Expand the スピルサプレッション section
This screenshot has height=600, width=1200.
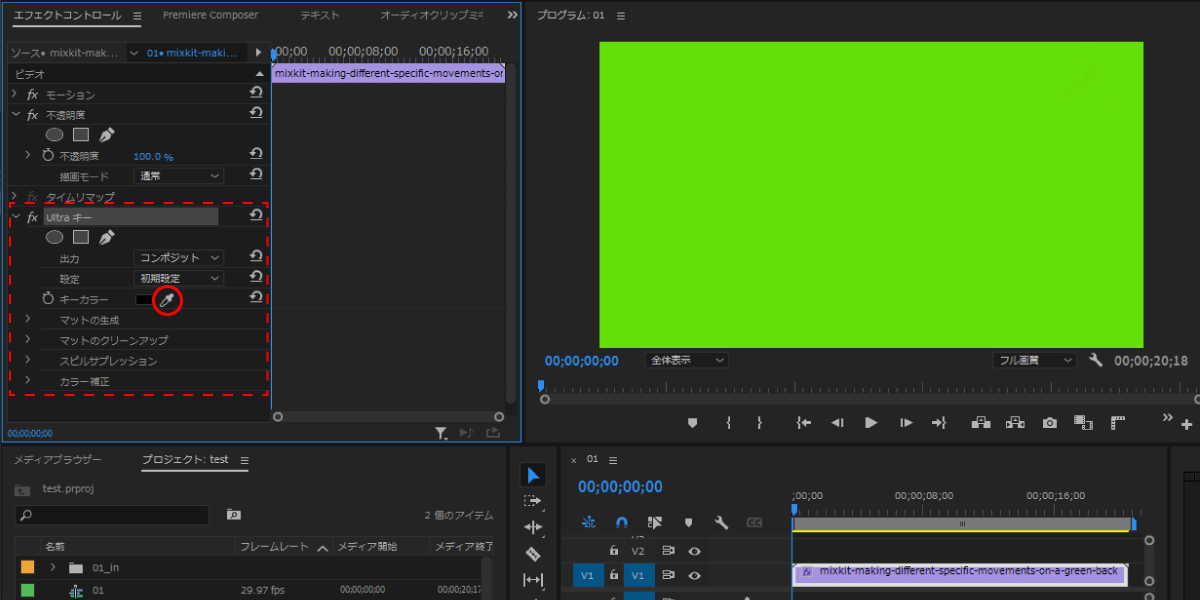(x=27, y=360)
